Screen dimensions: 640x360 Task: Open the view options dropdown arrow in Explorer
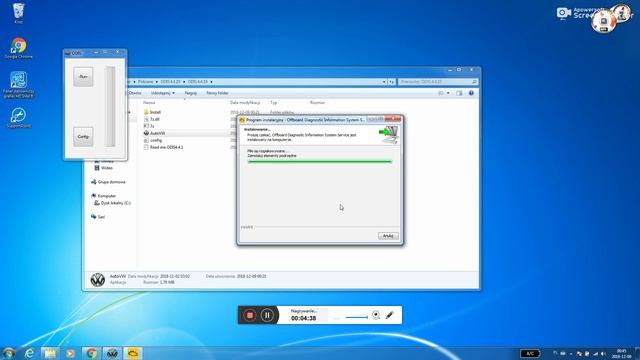[448, 93]
